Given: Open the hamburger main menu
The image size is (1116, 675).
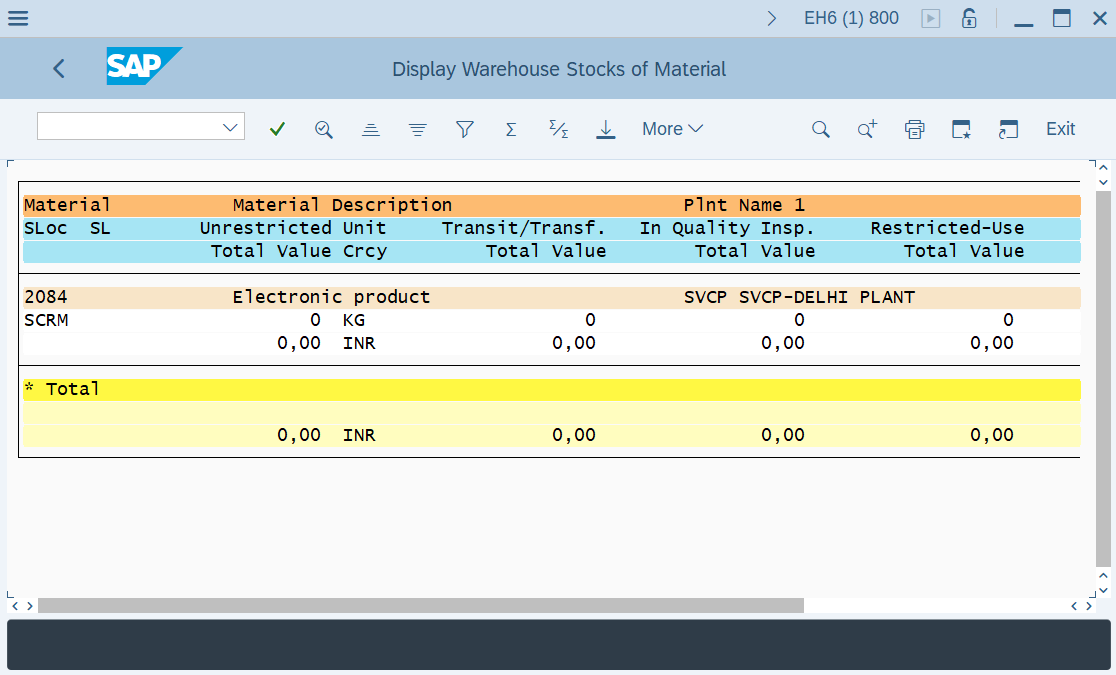Looking at the screenshot, I should (18, 18).
